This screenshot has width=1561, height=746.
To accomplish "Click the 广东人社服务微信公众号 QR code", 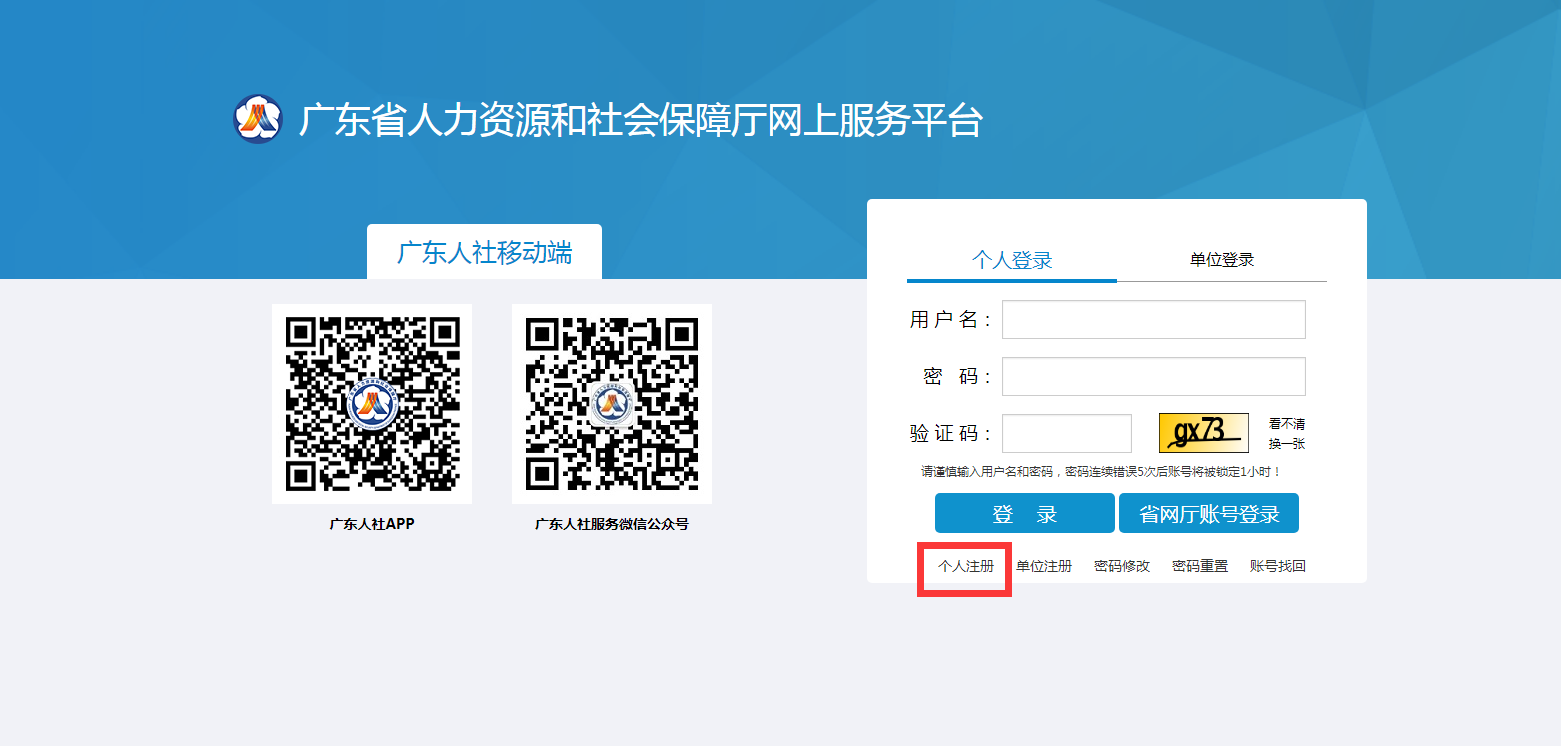I will pyautogui.click(x=610, y=404).
